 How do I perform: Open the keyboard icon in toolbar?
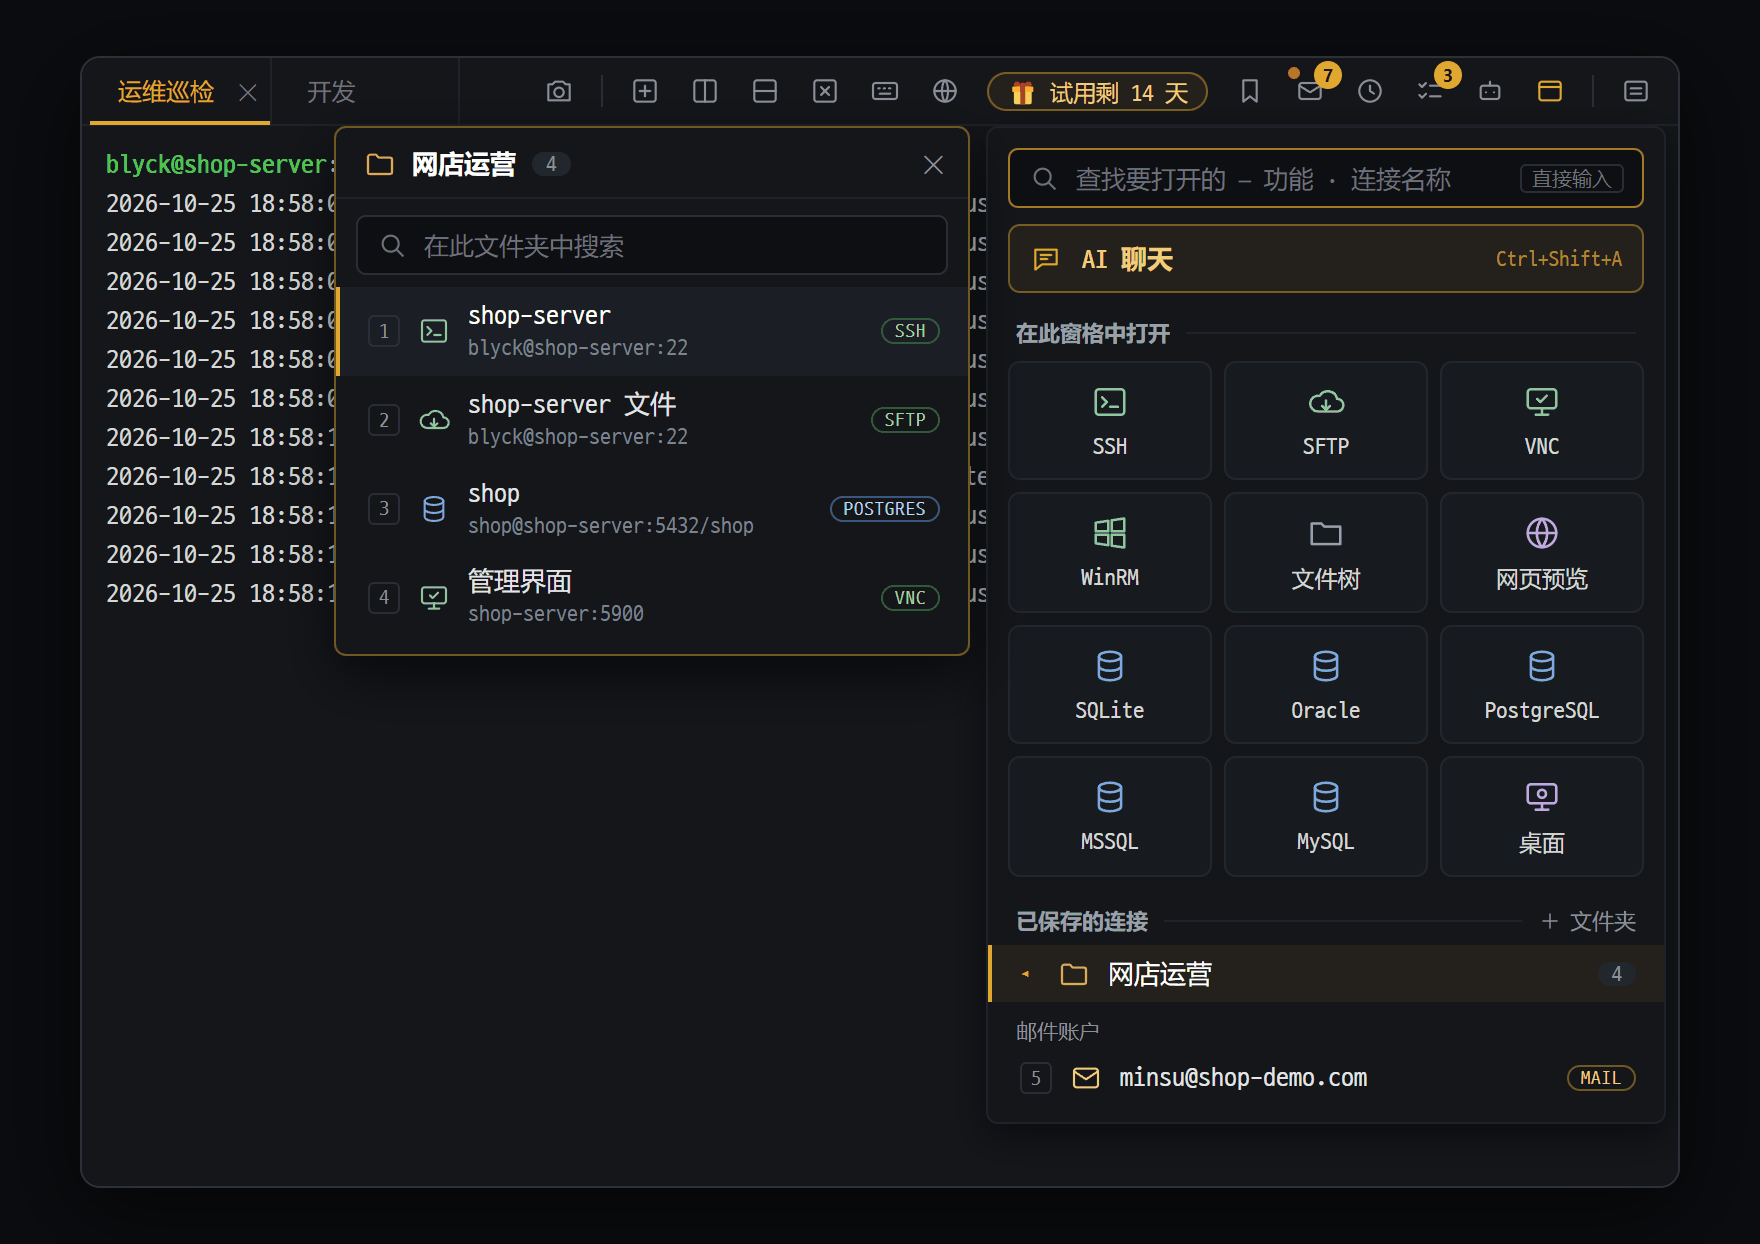(x=885, y=92)
